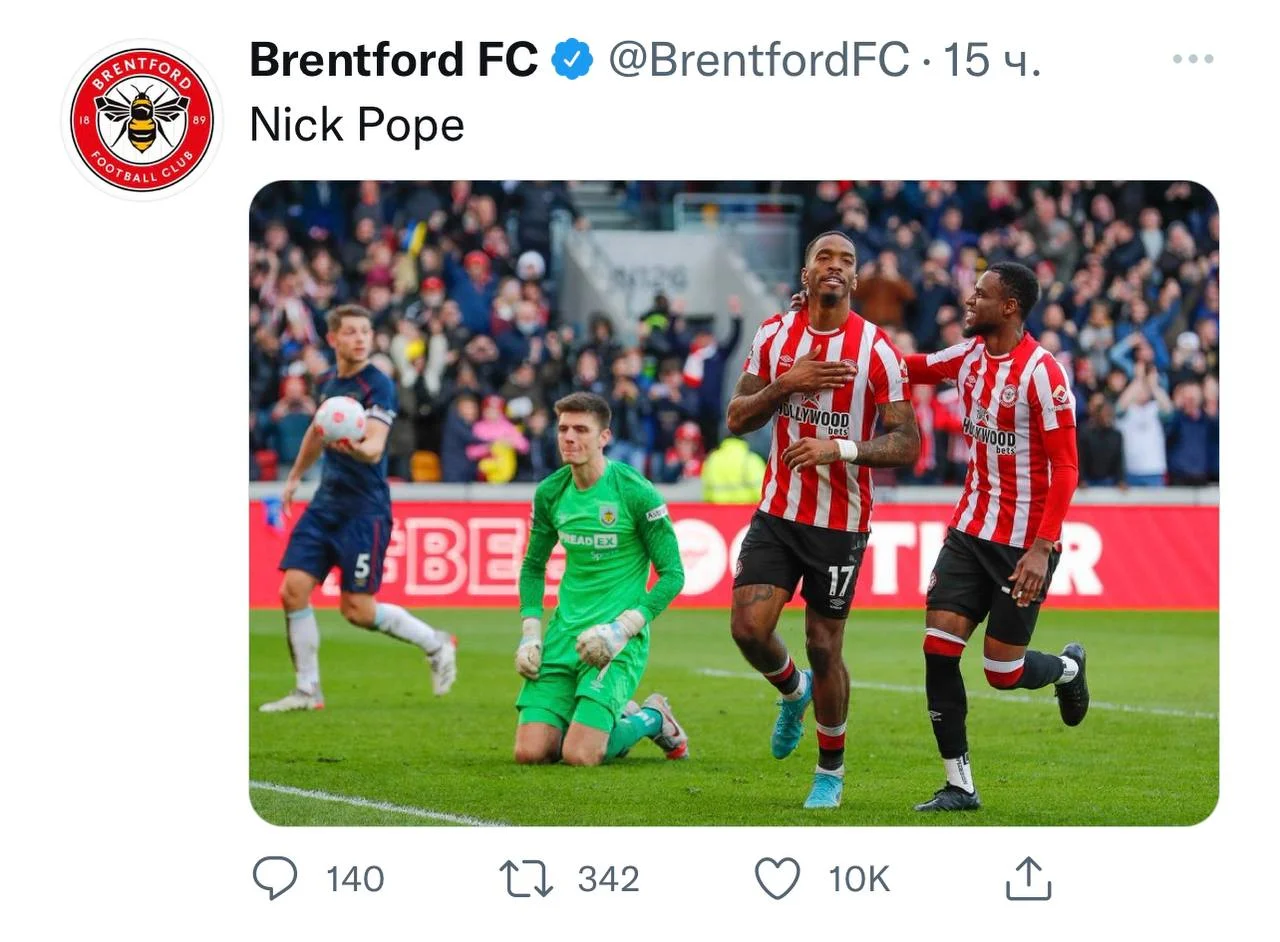Click the 15 ч. timestamp
The height and width of the screenshot is (942, 1280).
click(992, 60)
